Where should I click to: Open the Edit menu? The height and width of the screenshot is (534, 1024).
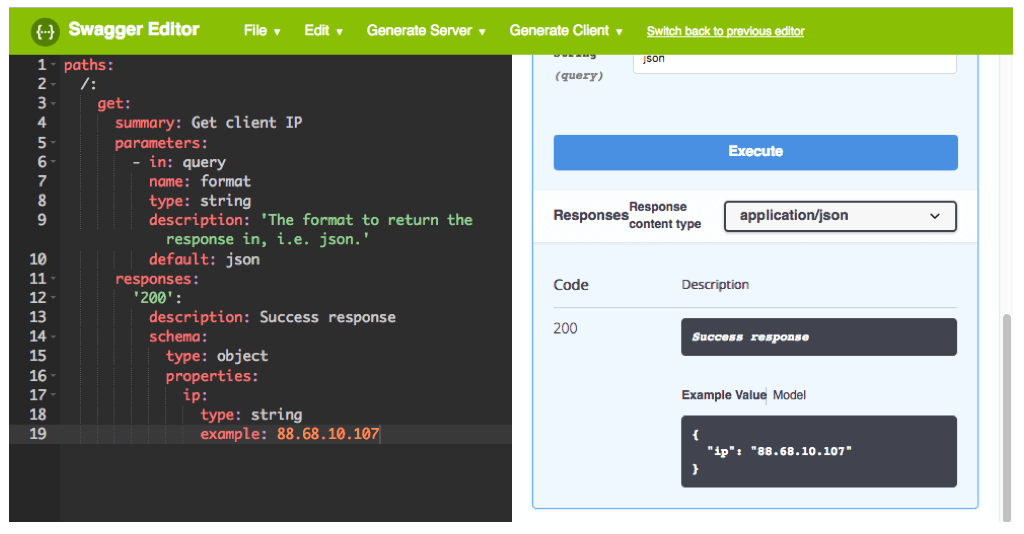[323, 31]
